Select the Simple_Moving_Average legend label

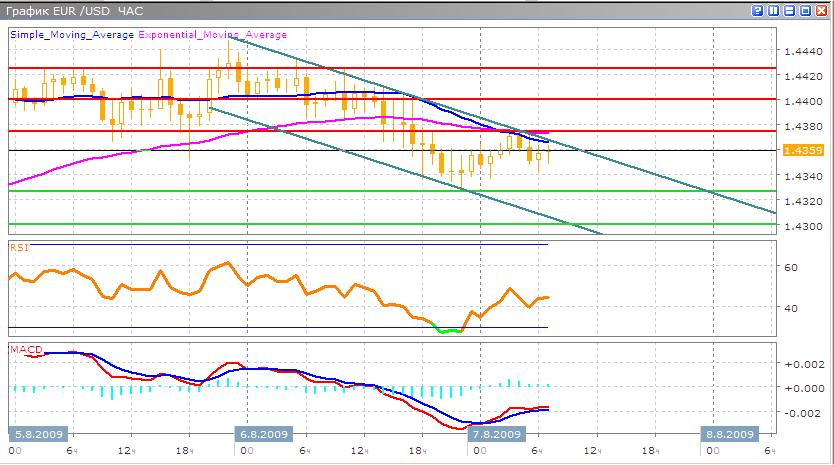(72, 33)
